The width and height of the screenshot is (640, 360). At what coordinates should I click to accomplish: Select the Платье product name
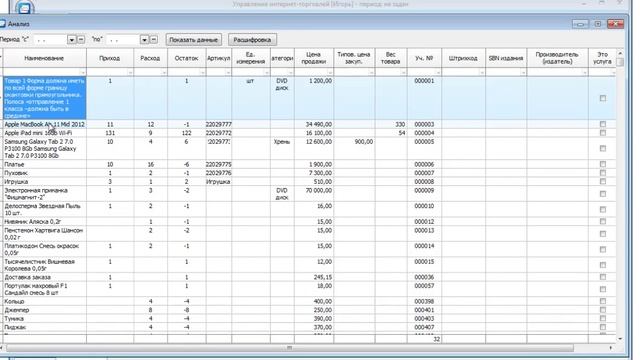(14, 164)
